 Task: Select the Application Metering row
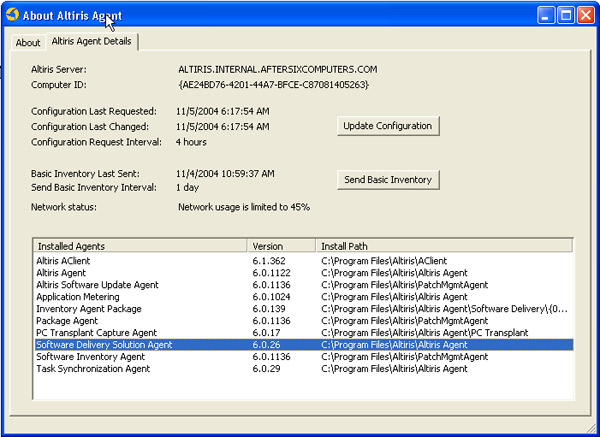[304, 297]
